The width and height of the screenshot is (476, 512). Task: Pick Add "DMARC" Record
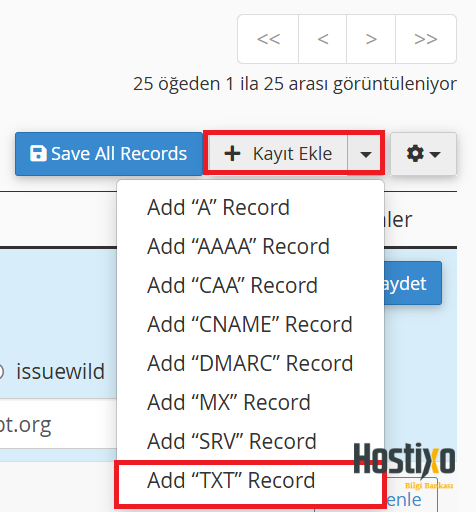[251, 363]
